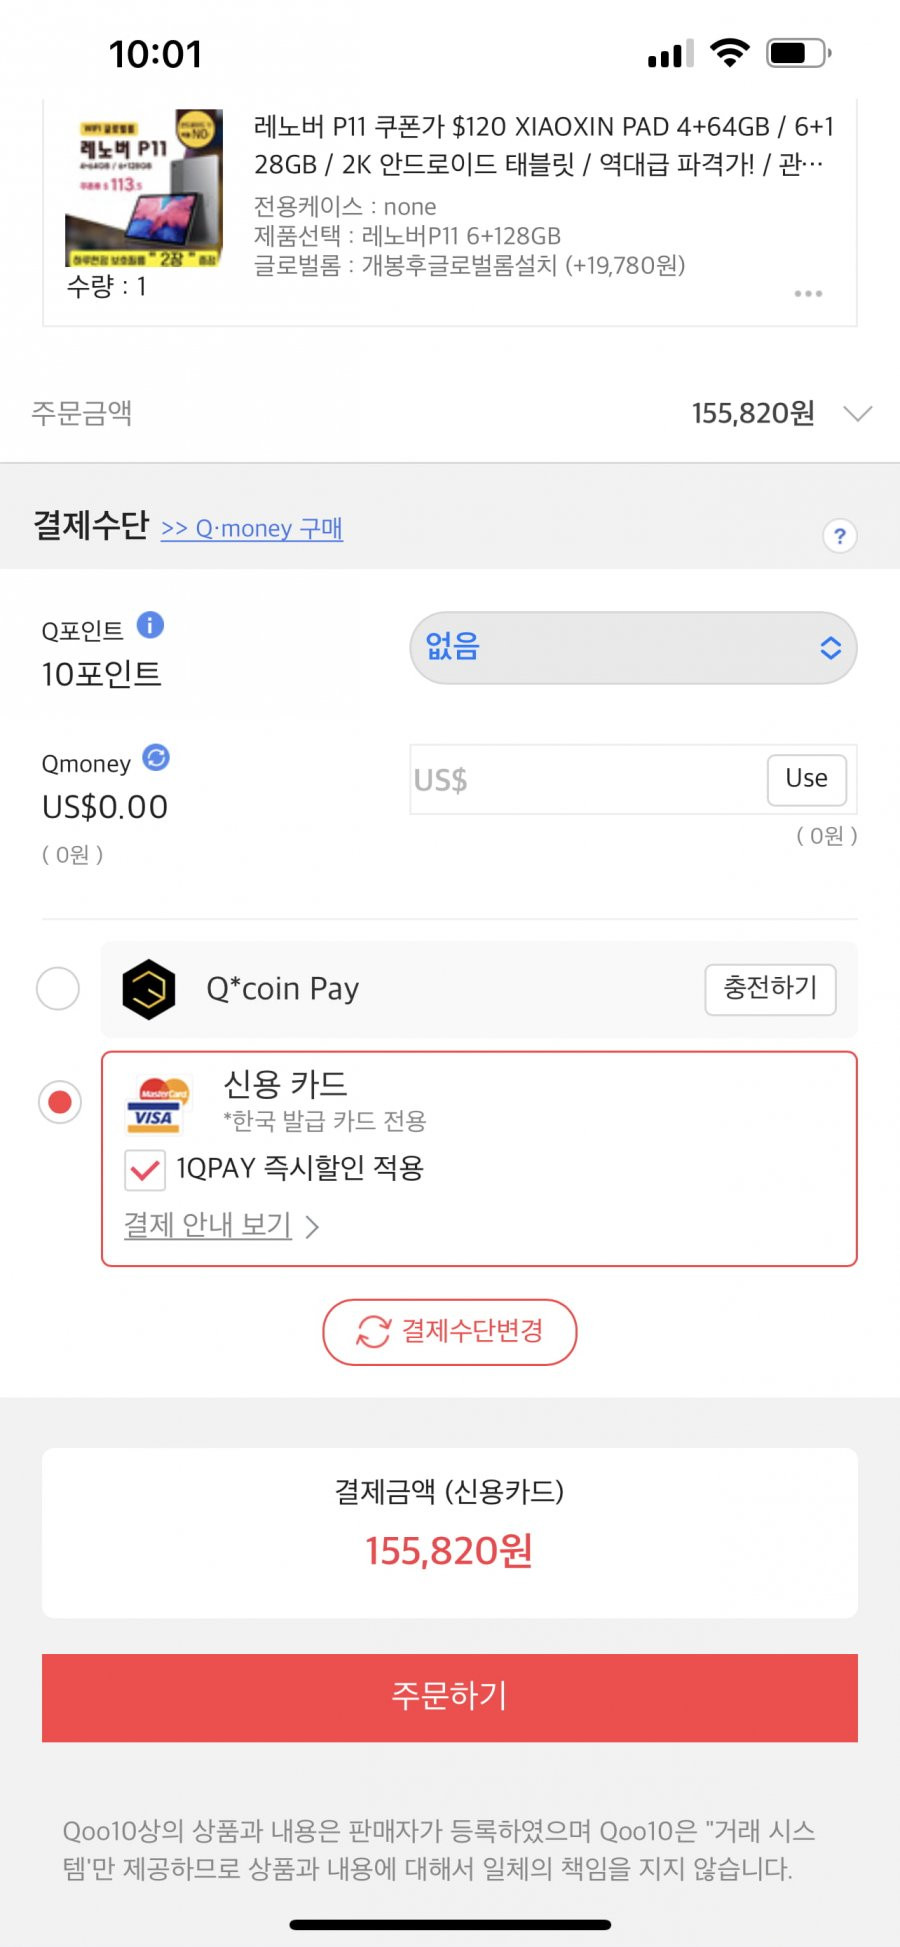Select the 신용 카드 radio button
Viewport: 900px width, 1947px height.
(x=60, y=1102)
